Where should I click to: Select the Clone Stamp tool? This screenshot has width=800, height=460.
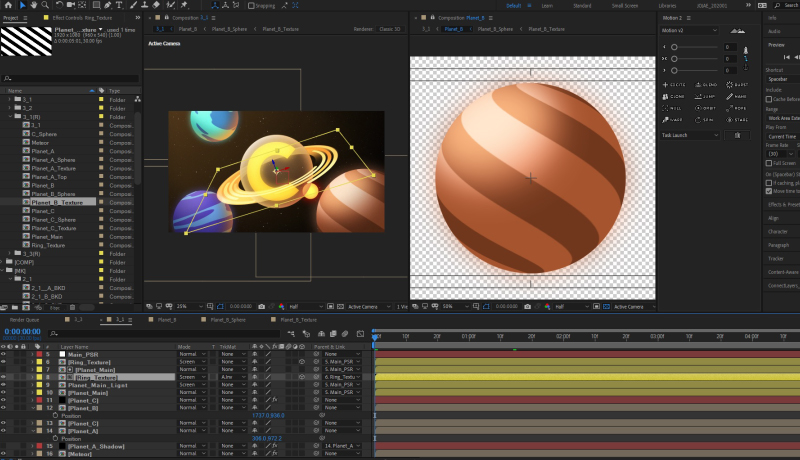tap(144, 5)
